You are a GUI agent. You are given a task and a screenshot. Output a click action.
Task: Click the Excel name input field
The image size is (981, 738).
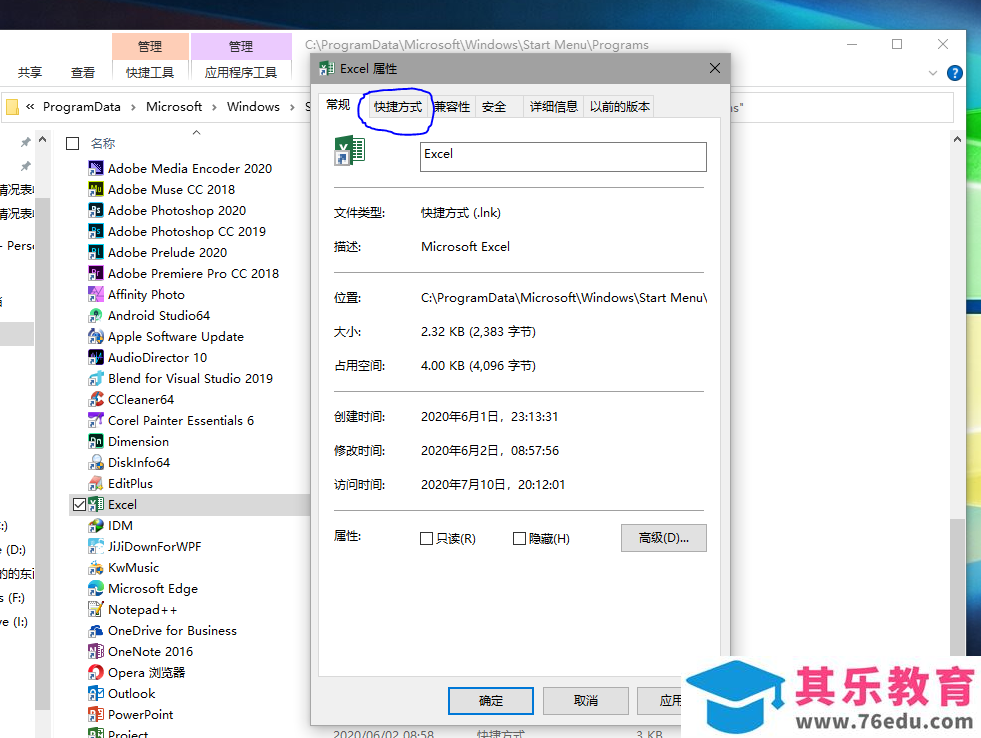point(563,157)
